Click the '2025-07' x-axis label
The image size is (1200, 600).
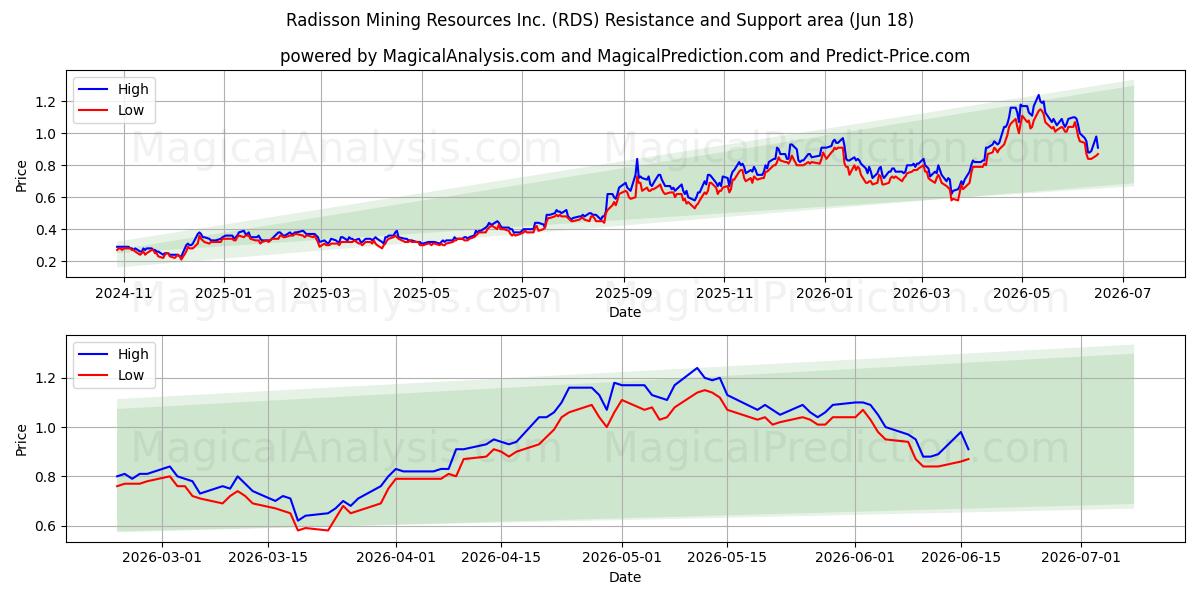point(522,294)
